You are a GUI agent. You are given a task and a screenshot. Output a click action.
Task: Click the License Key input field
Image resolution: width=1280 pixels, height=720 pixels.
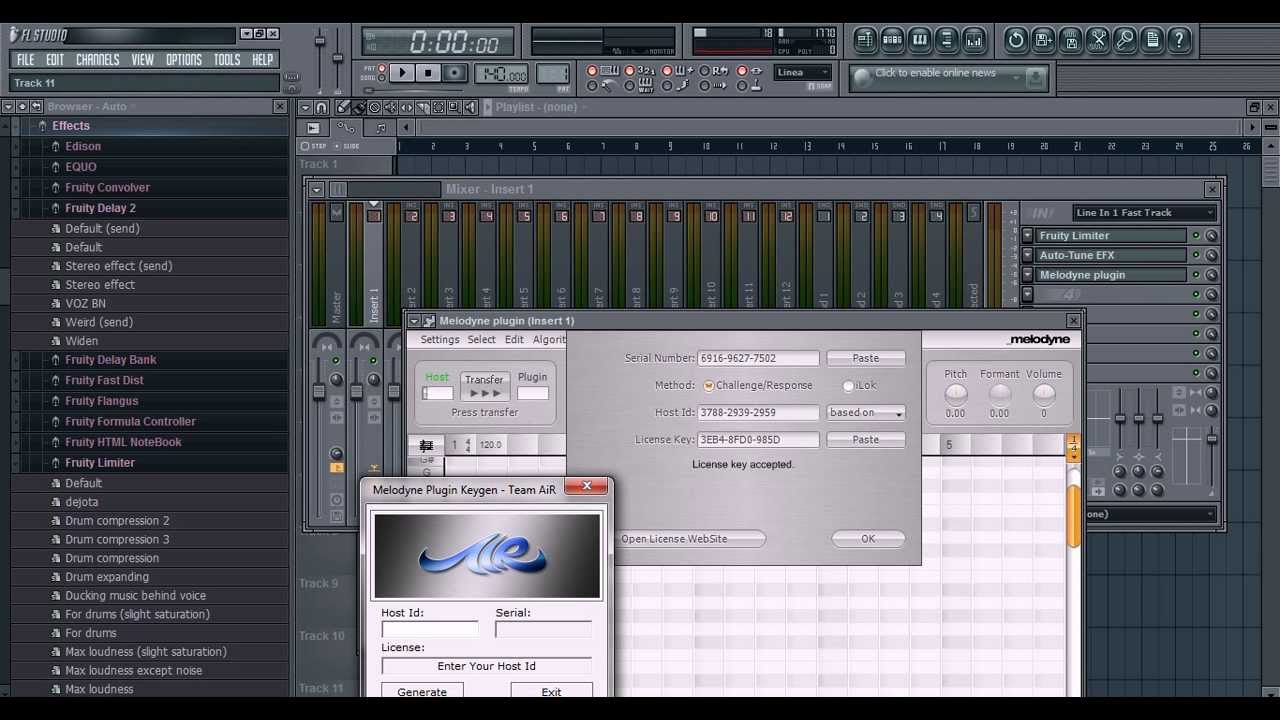(758, 440)
